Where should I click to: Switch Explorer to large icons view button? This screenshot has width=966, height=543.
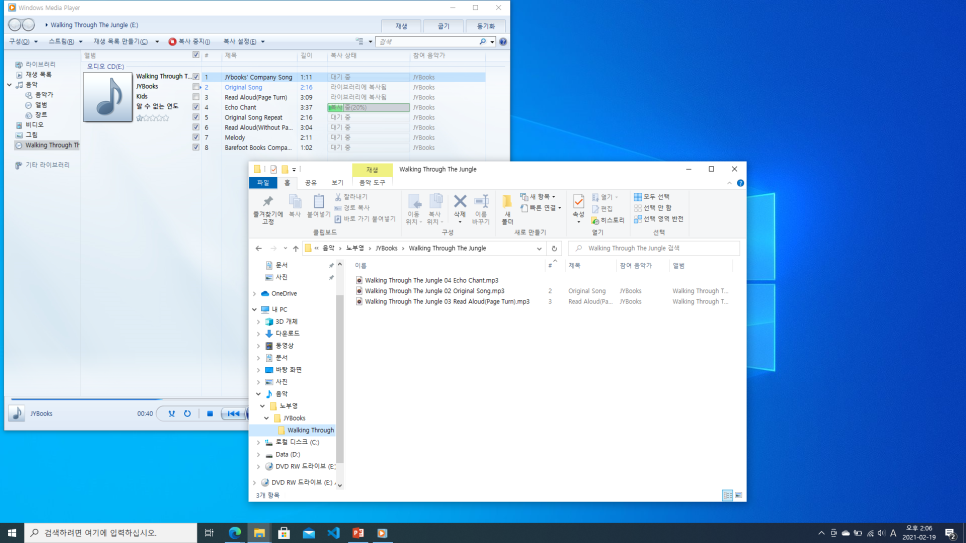tap(739, 495)
